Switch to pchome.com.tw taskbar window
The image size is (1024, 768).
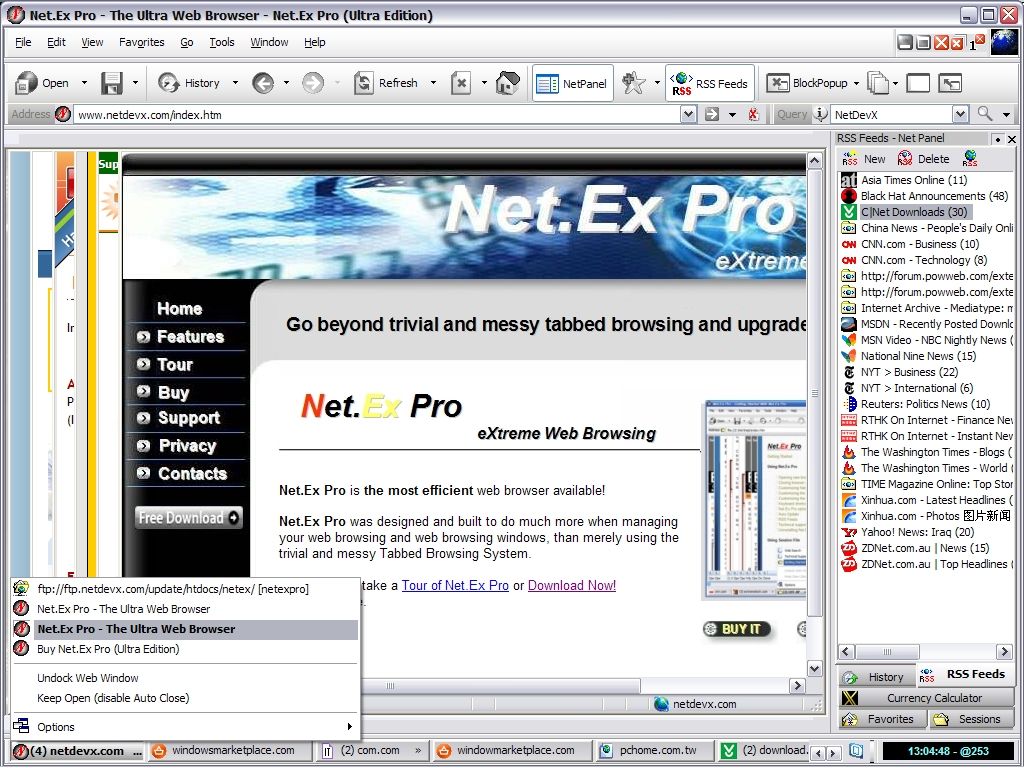653,750
